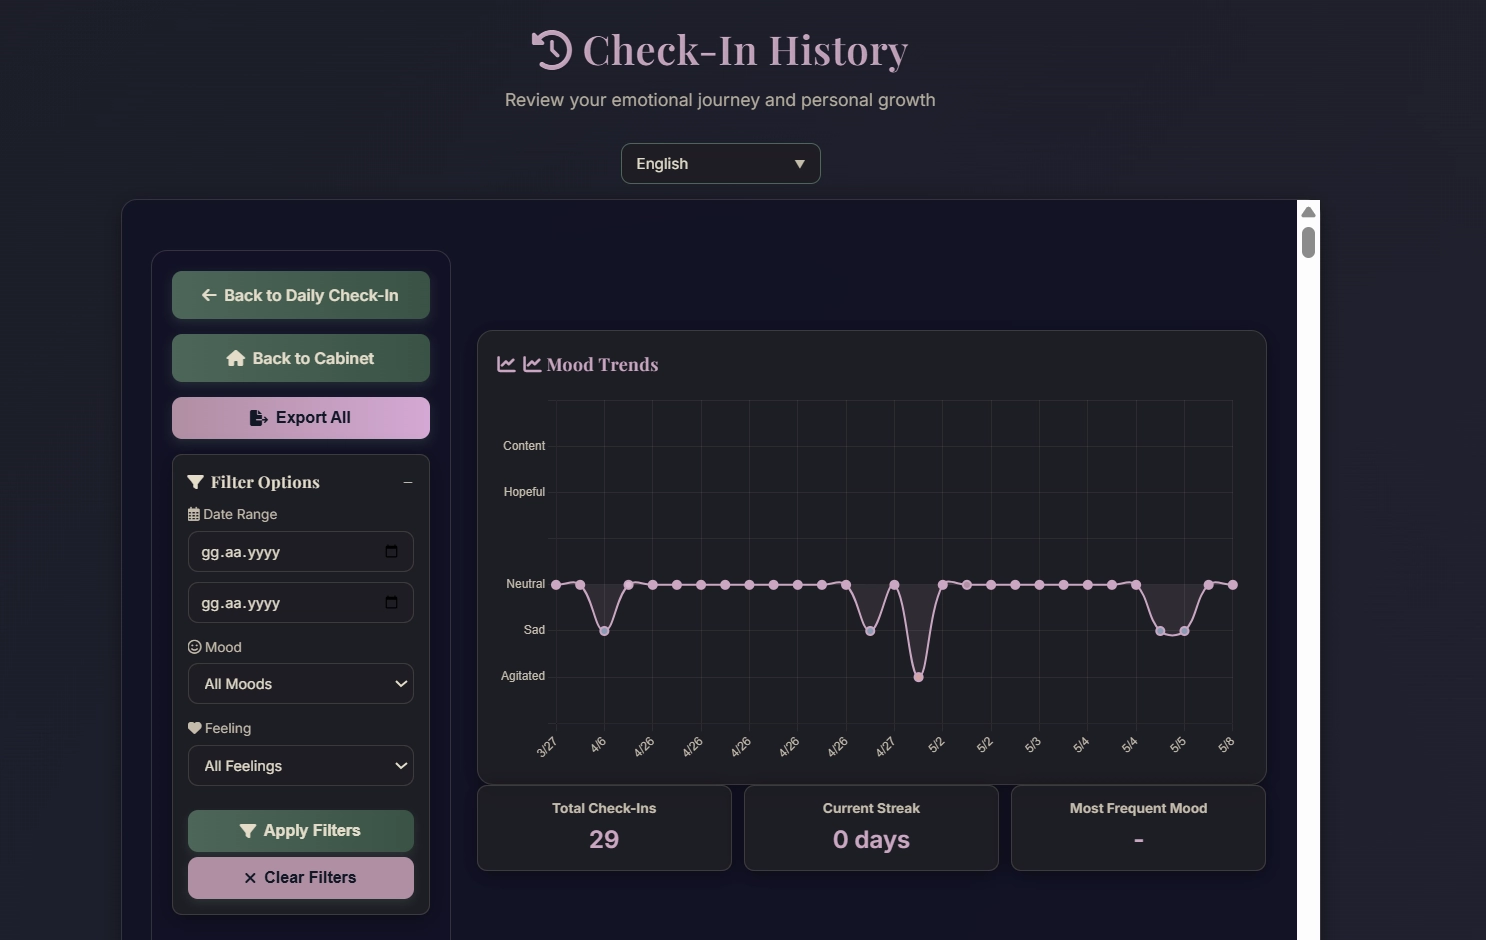Click the history clock icon in title
This screenshot has width=1486, height=940.
(x=552, y=50)
